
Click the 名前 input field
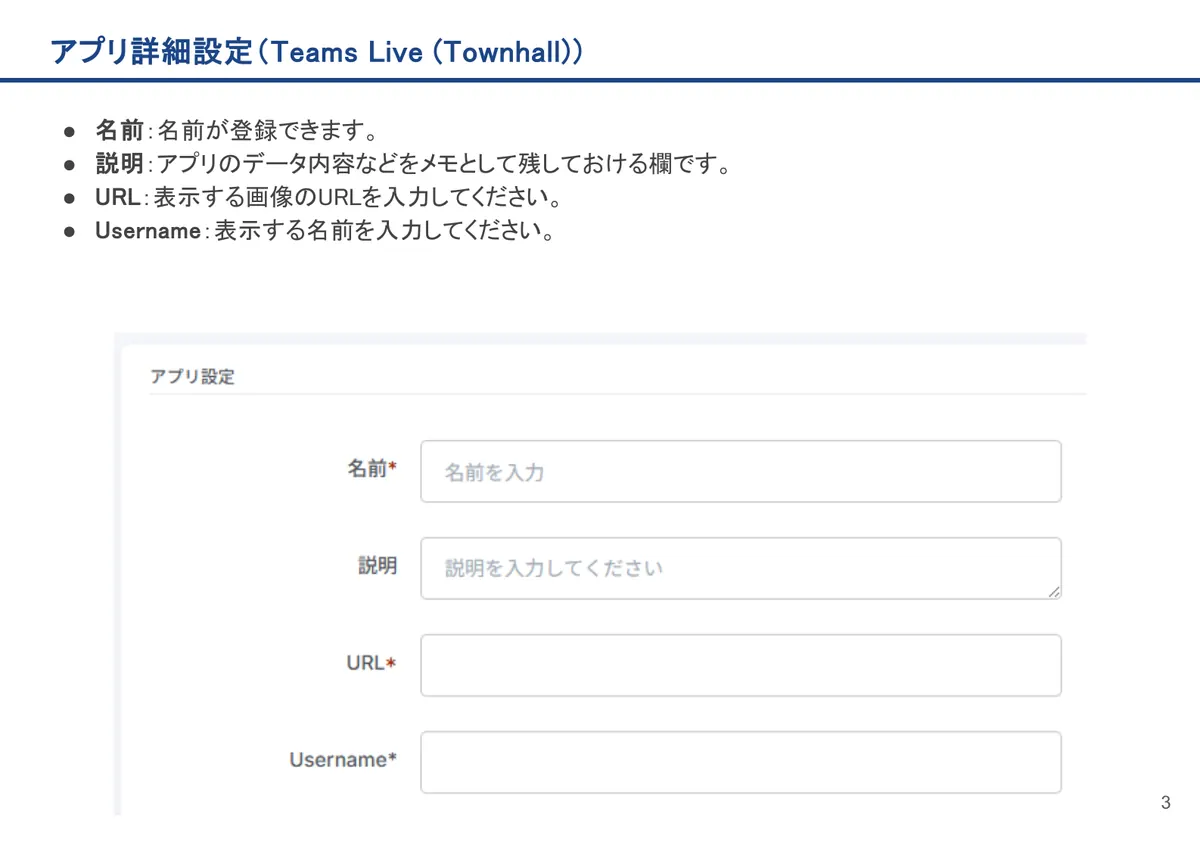coord(740,471)
